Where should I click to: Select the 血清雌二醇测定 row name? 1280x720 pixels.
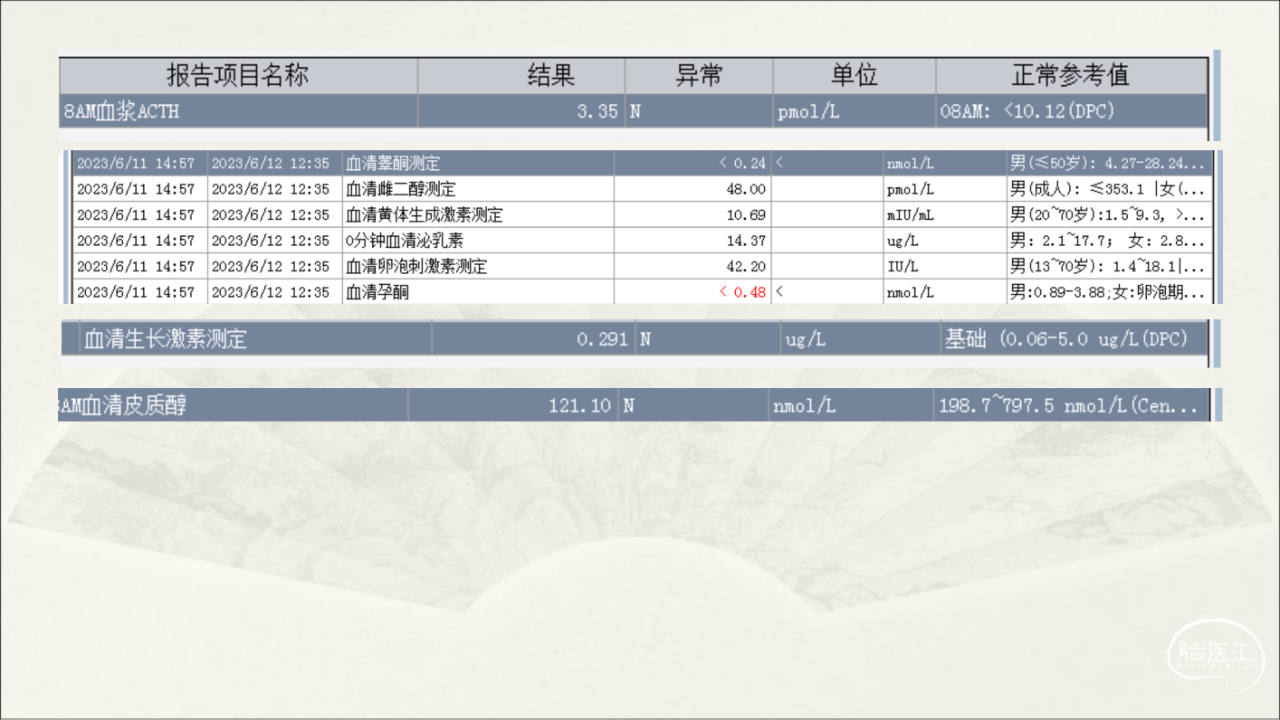(x=400, y=189)
